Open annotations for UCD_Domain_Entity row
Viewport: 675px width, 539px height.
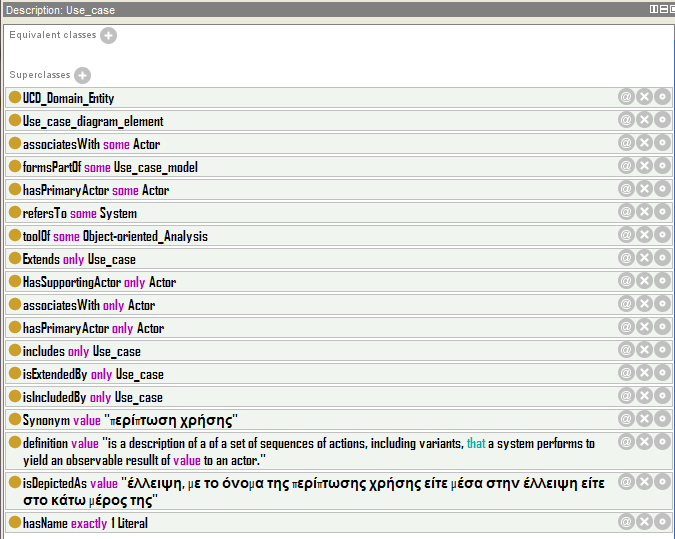[x=626, y=97]
